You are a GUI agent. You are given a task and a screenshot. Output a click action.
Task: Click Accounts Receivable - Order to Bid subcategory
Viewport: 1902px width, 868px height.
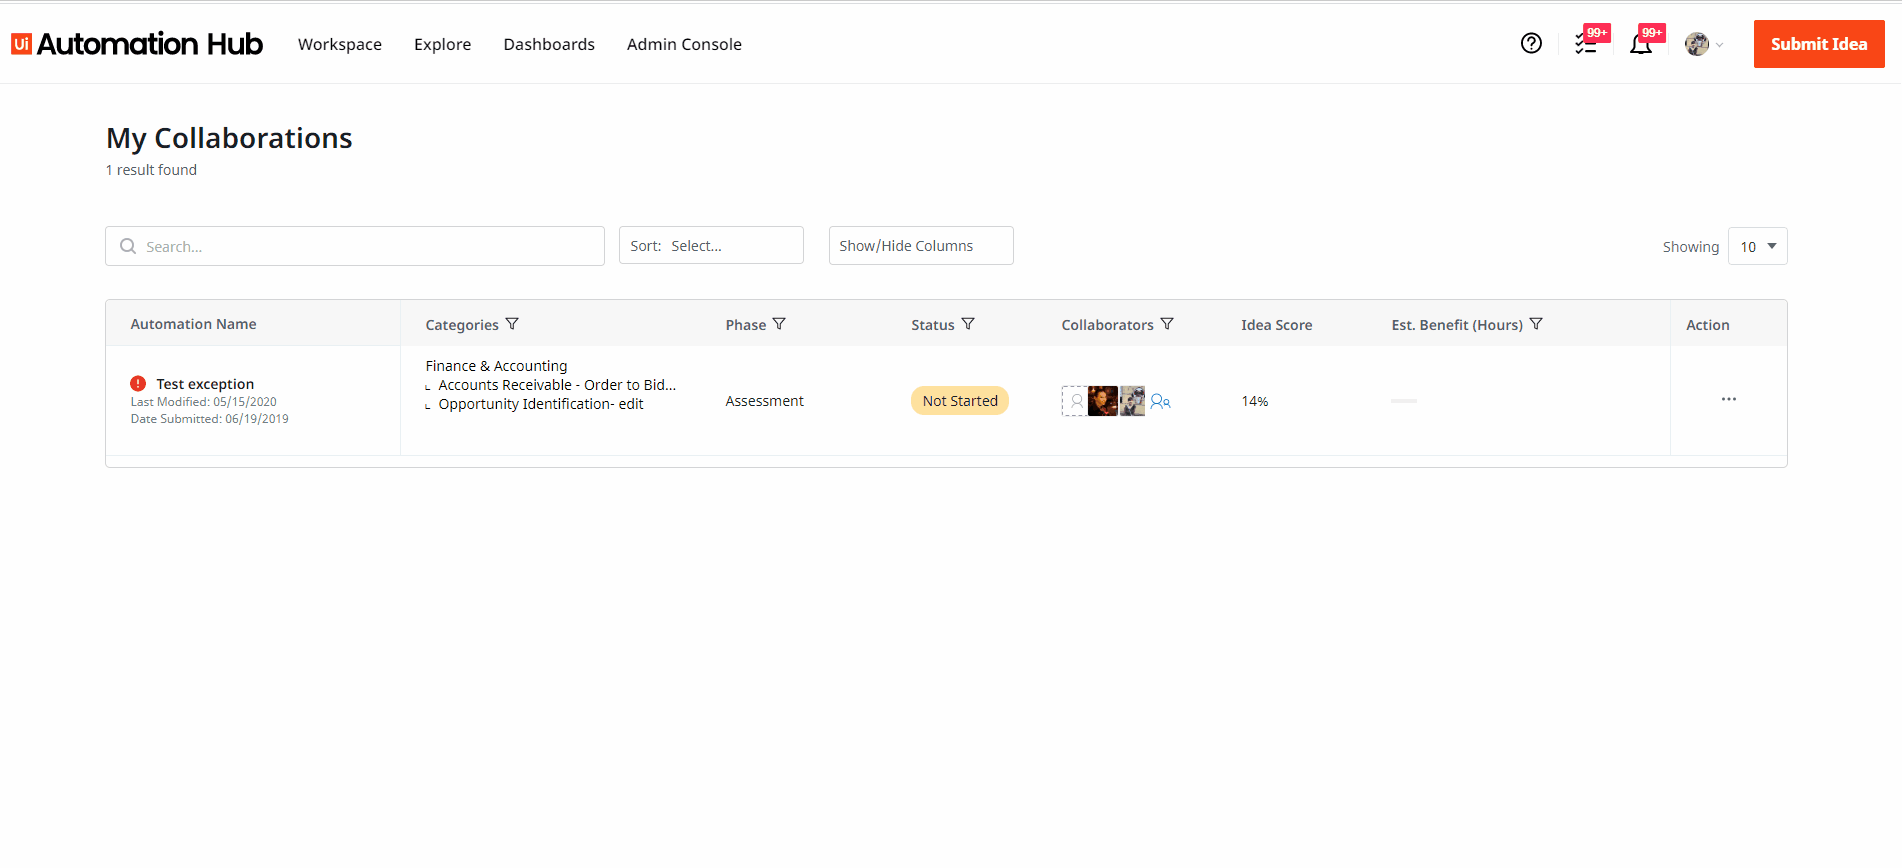click(557, 385)
